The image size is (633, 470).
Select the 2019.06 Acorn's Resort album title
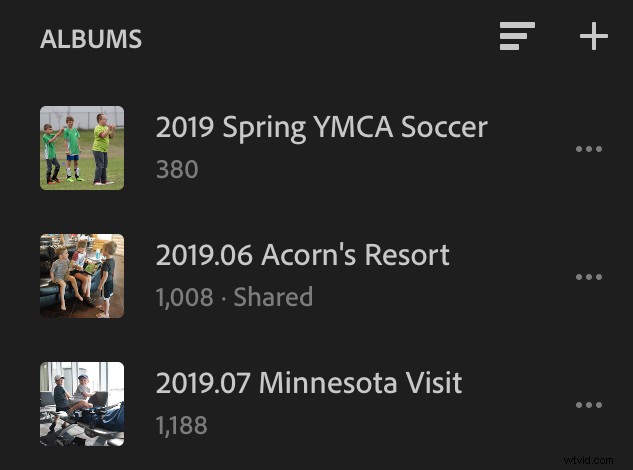302,255
